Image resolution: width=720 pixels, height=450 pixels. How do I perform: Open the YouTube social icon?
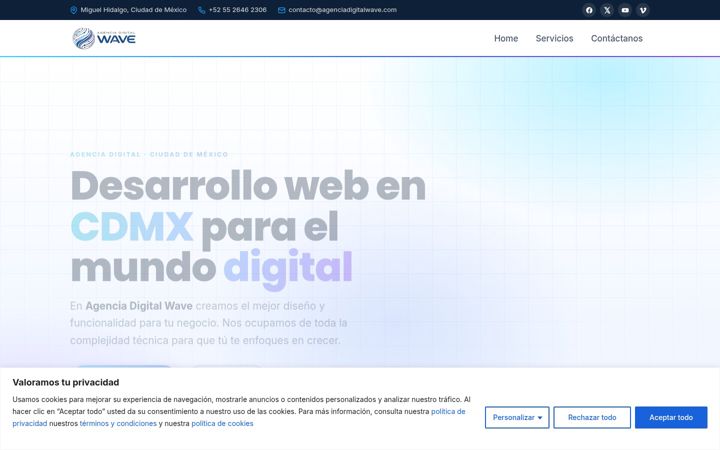625,10
